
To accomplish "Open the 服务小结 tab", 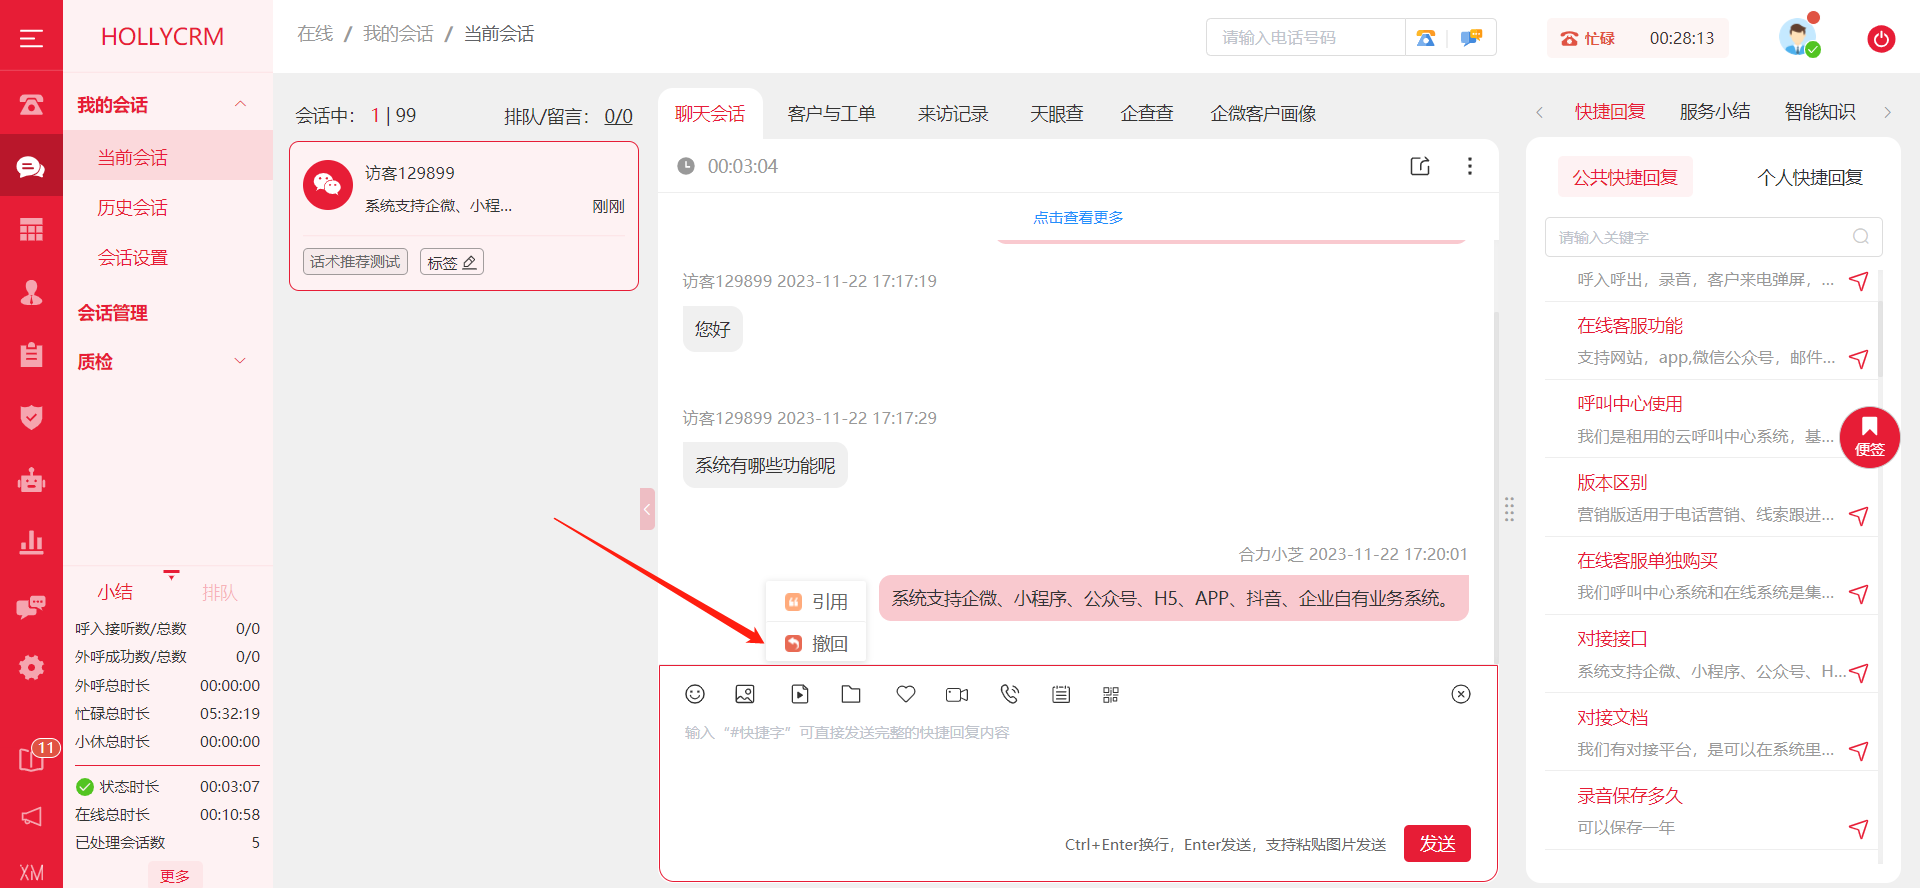I will 1715,112.
